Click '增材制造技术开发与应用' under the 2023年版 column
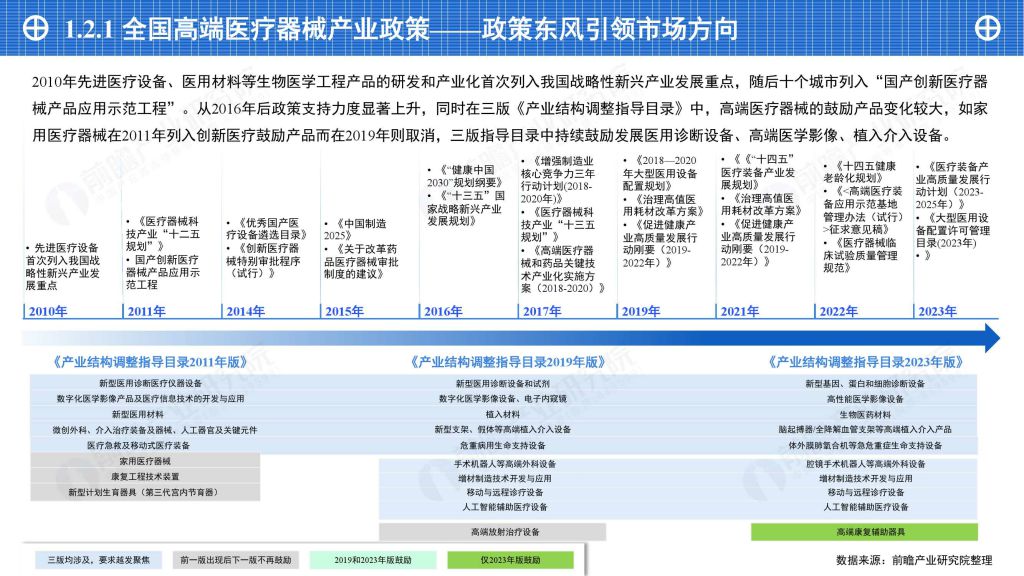Image resolution: width=1024 pixels, height=576 pixels. [x=865, y=478]
